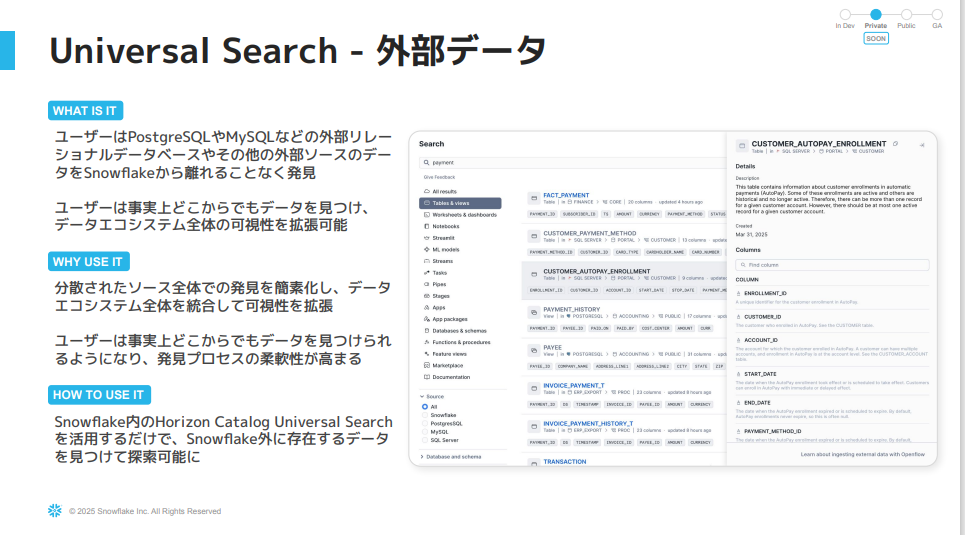The image size is (965, 535).
Task: Click the table icon beside FACT_PAYMENT
Action: tap(534, 198)
